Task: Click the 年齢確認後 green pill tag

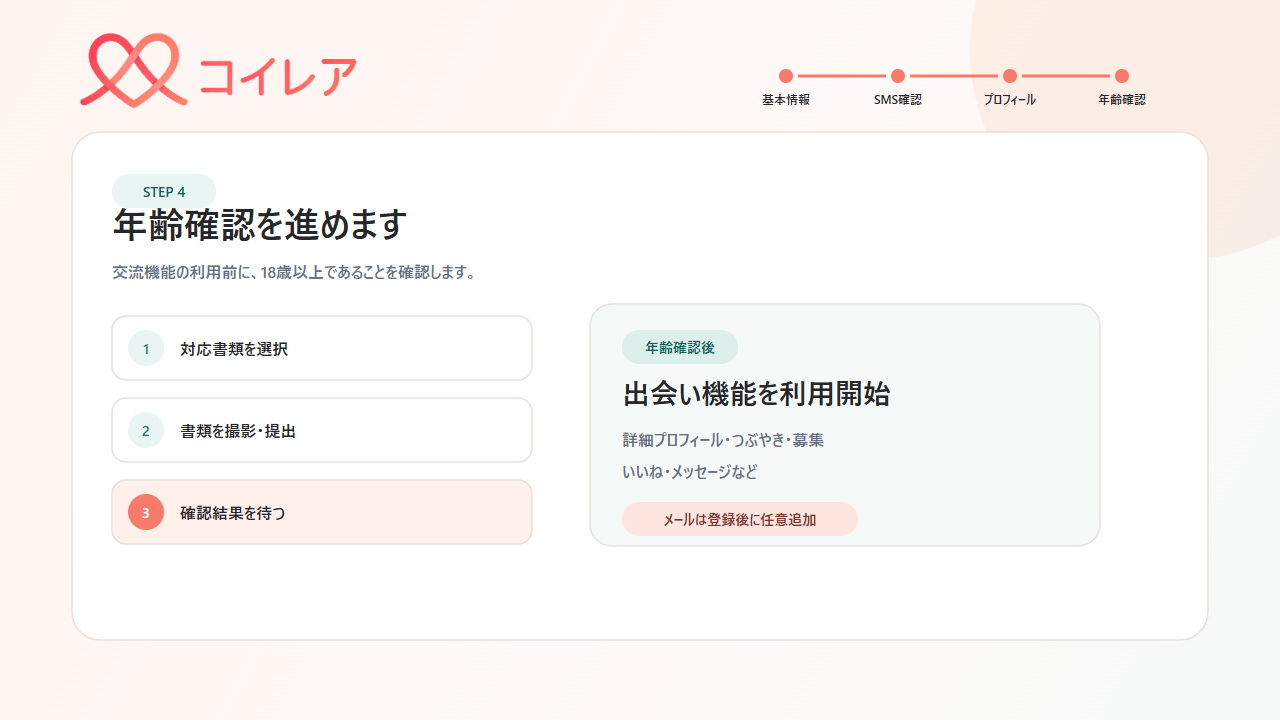Action: pos(680,347)
